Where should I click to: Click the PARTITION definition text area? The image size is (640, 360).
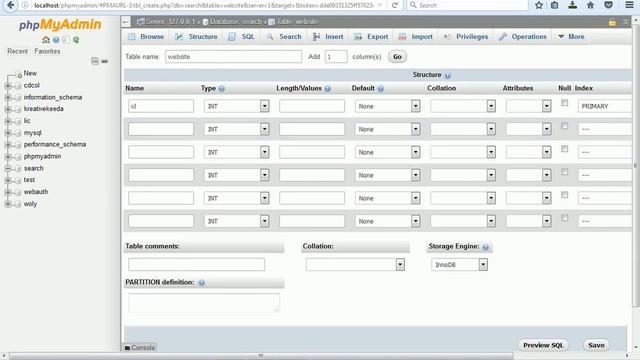pos(204,303)
